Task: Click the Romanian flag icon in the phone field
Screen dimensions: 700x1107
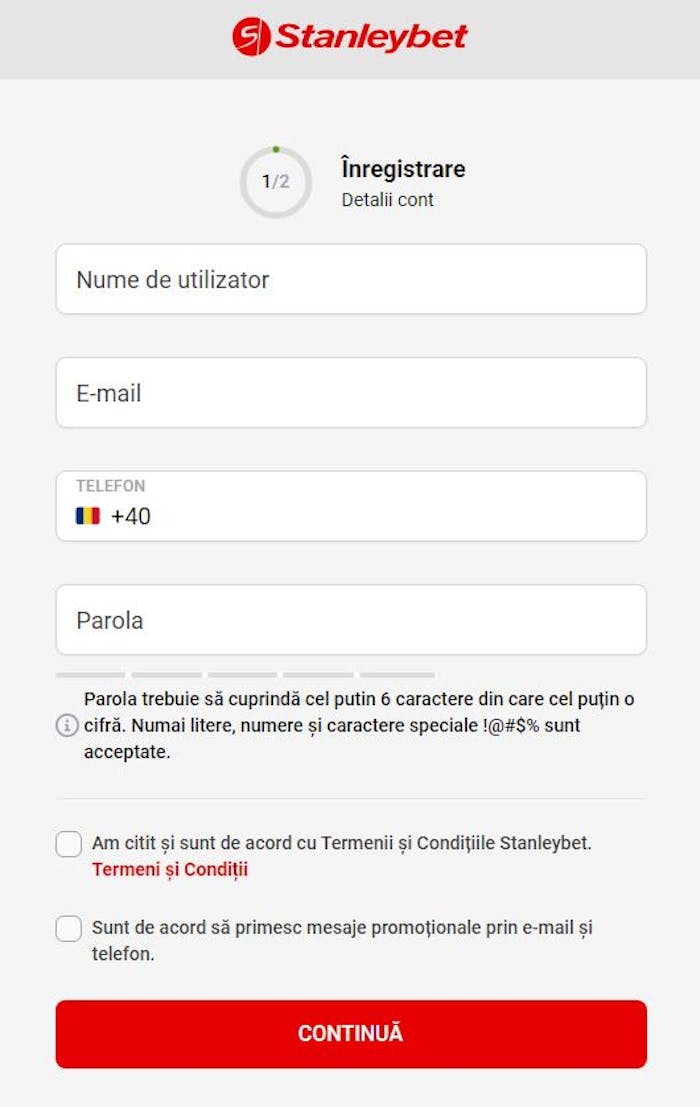Action: pyautogui.click(x=87, y=514)
